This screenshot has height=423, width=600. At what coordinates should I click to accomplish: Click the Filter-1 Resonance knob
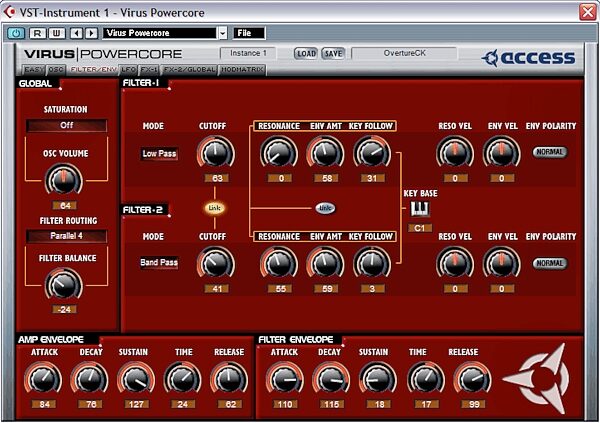[279, 153]
